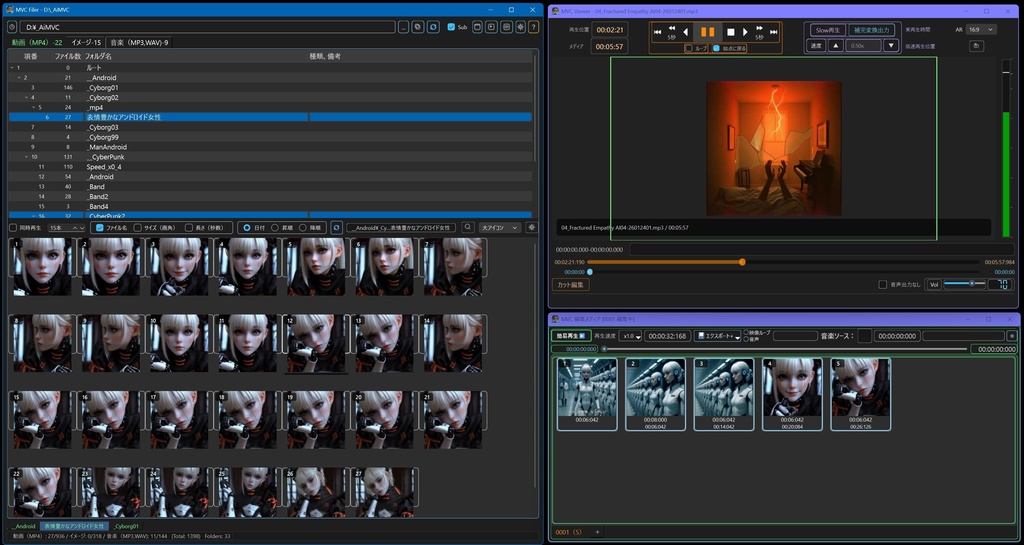
Task: Stop playback in MVC Viewer
Action: click(731, 32)
